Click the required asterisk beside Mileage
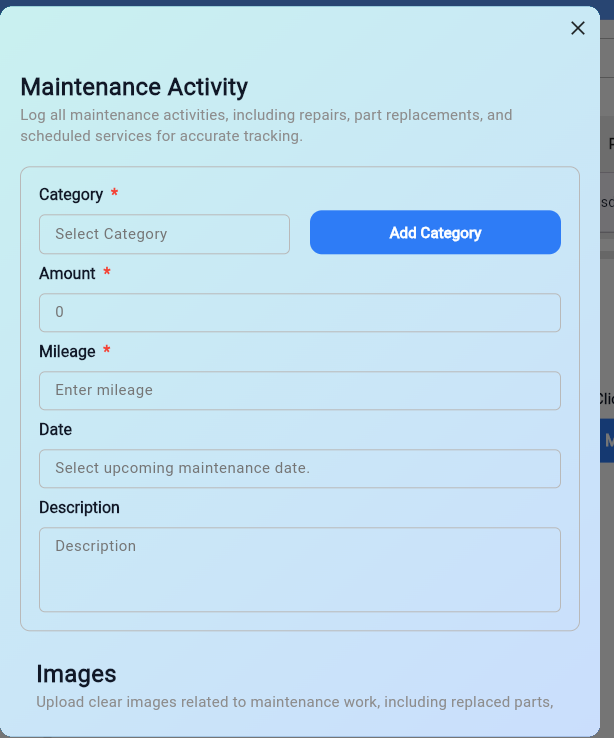Viewport: 614px width, 738px height. [107, 350]
